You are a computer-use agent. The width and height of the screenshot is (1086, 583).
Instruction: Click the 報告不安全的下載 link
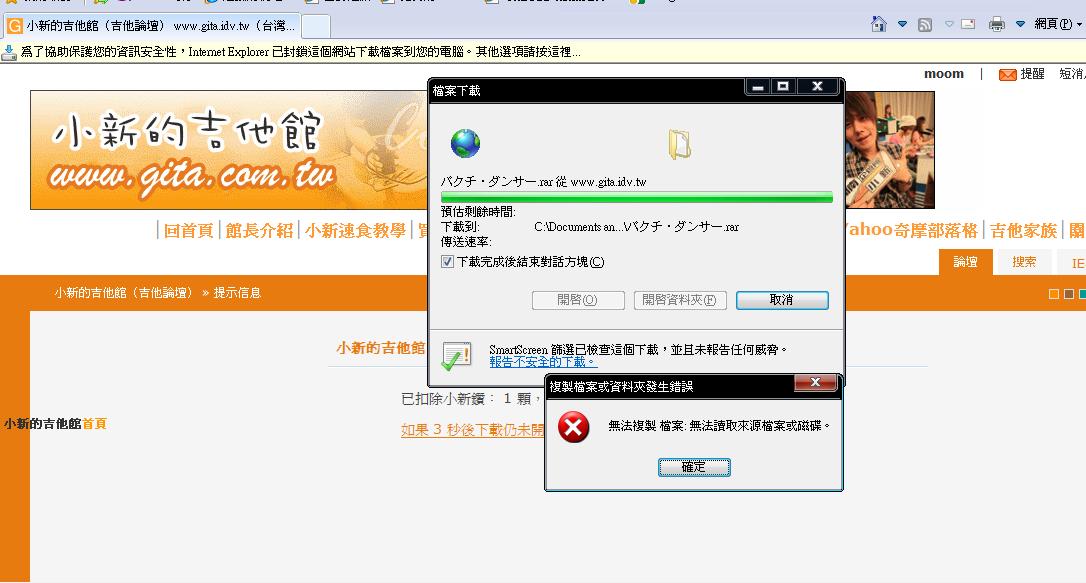tap(542, 362)
